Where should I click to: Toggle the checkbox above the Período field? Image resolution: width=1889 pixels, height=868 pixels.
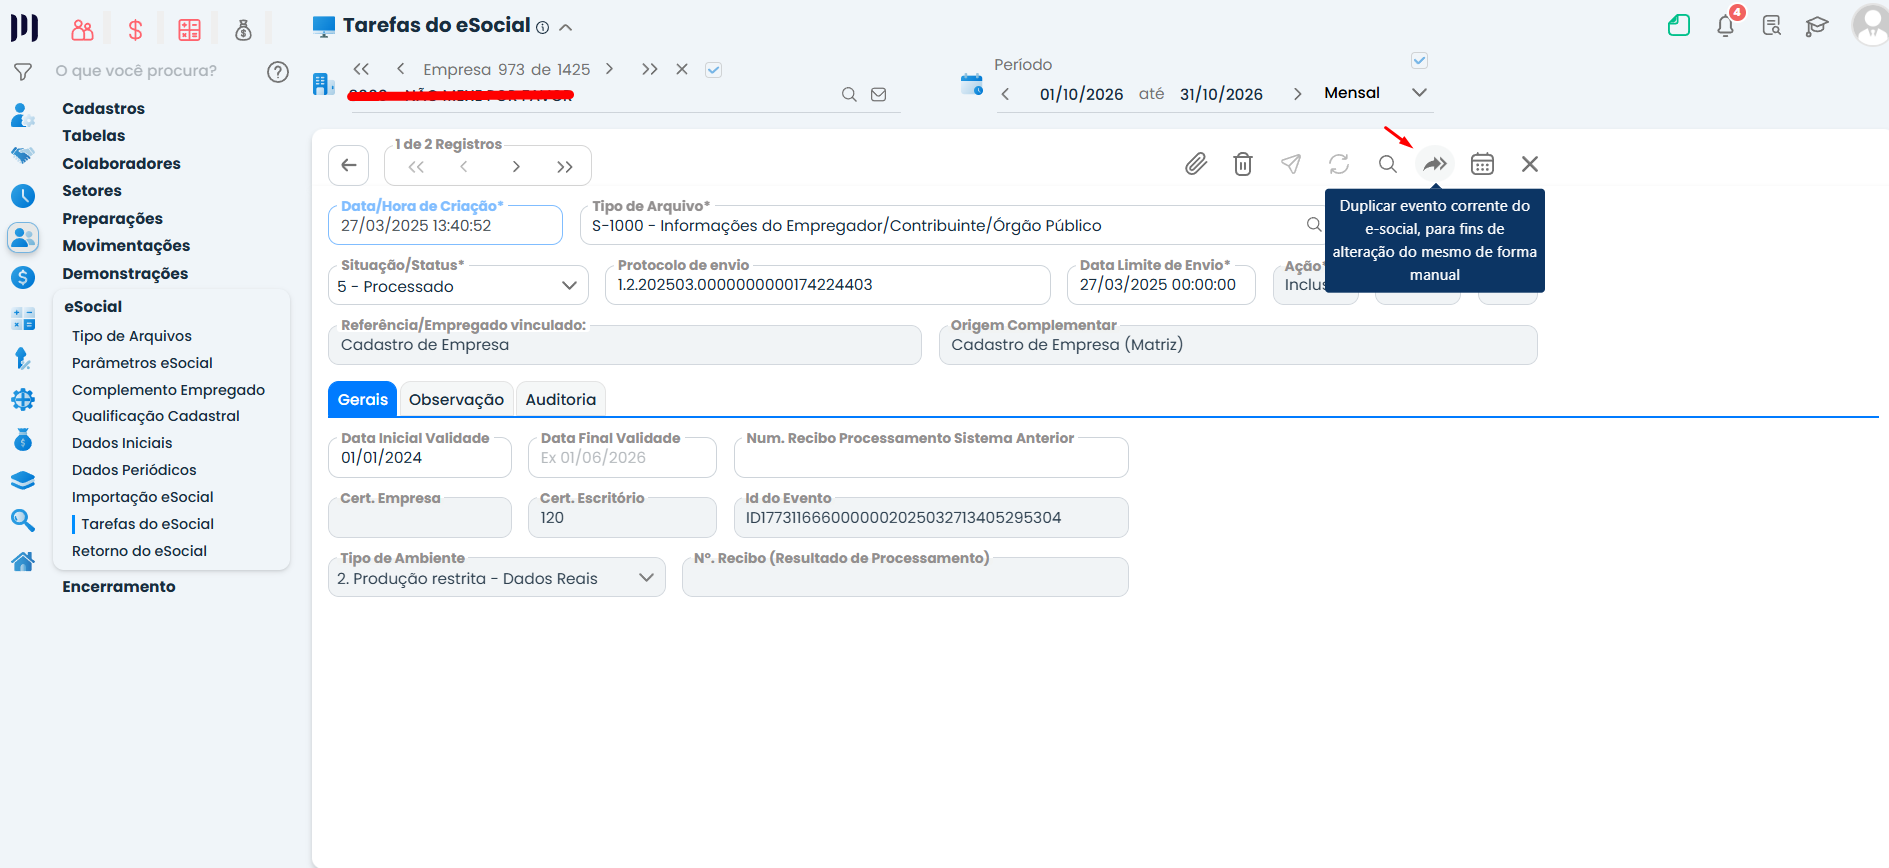tap(1419, 61)
